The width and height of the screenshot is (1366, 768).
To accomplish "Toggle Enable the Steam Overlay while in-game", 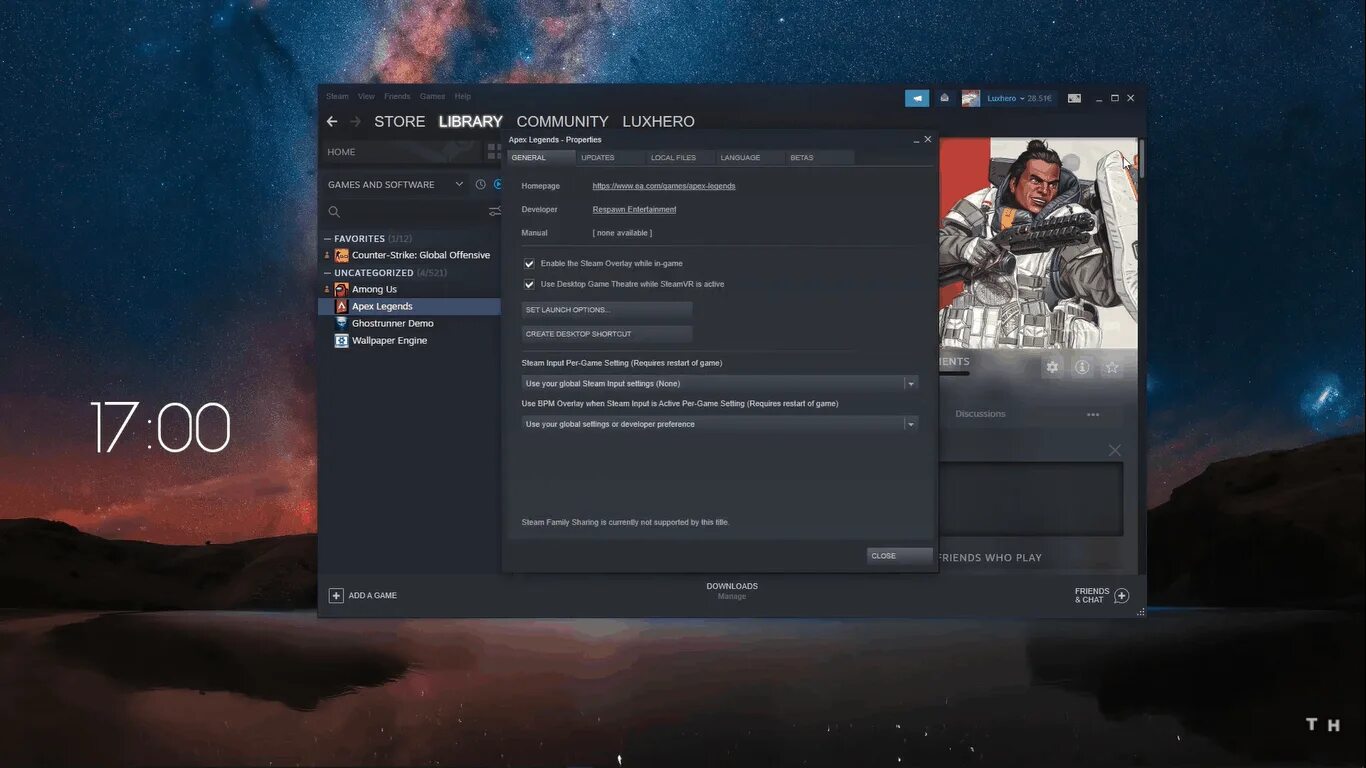I will tap(529, 264).
